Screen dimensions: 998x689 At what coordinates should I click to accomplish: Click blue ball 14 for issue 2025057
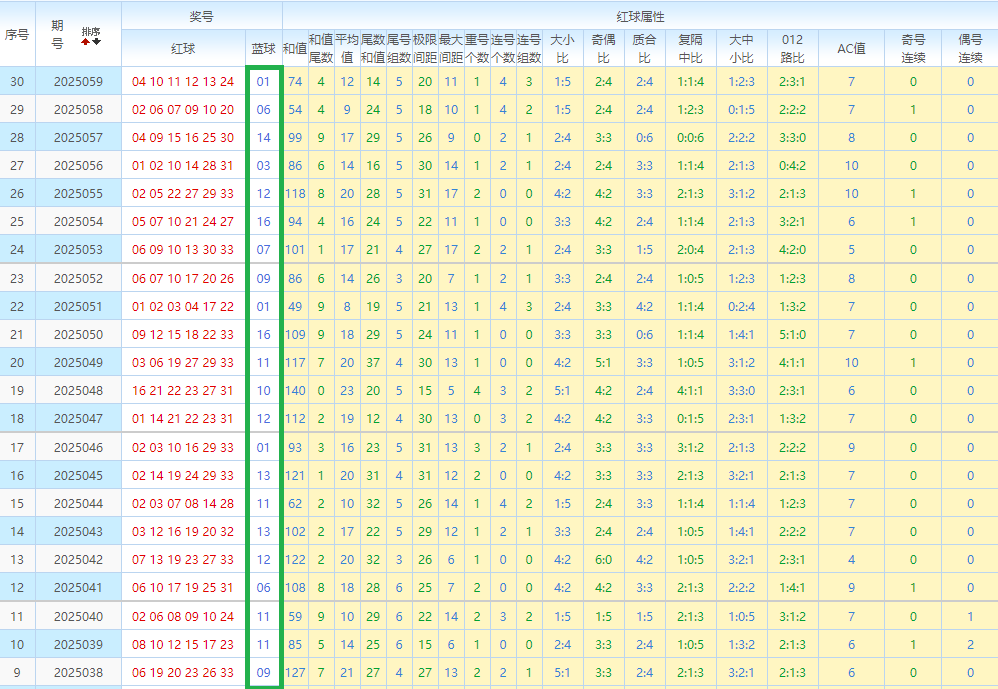264,137
